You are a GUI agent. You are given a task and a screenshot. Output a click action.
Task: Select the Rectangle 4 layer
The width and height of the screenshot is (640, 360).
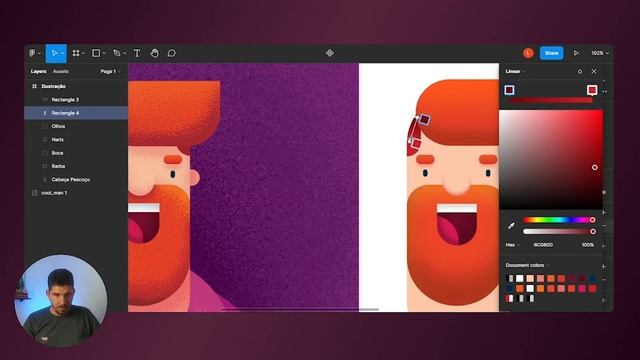tap(76, 113)
